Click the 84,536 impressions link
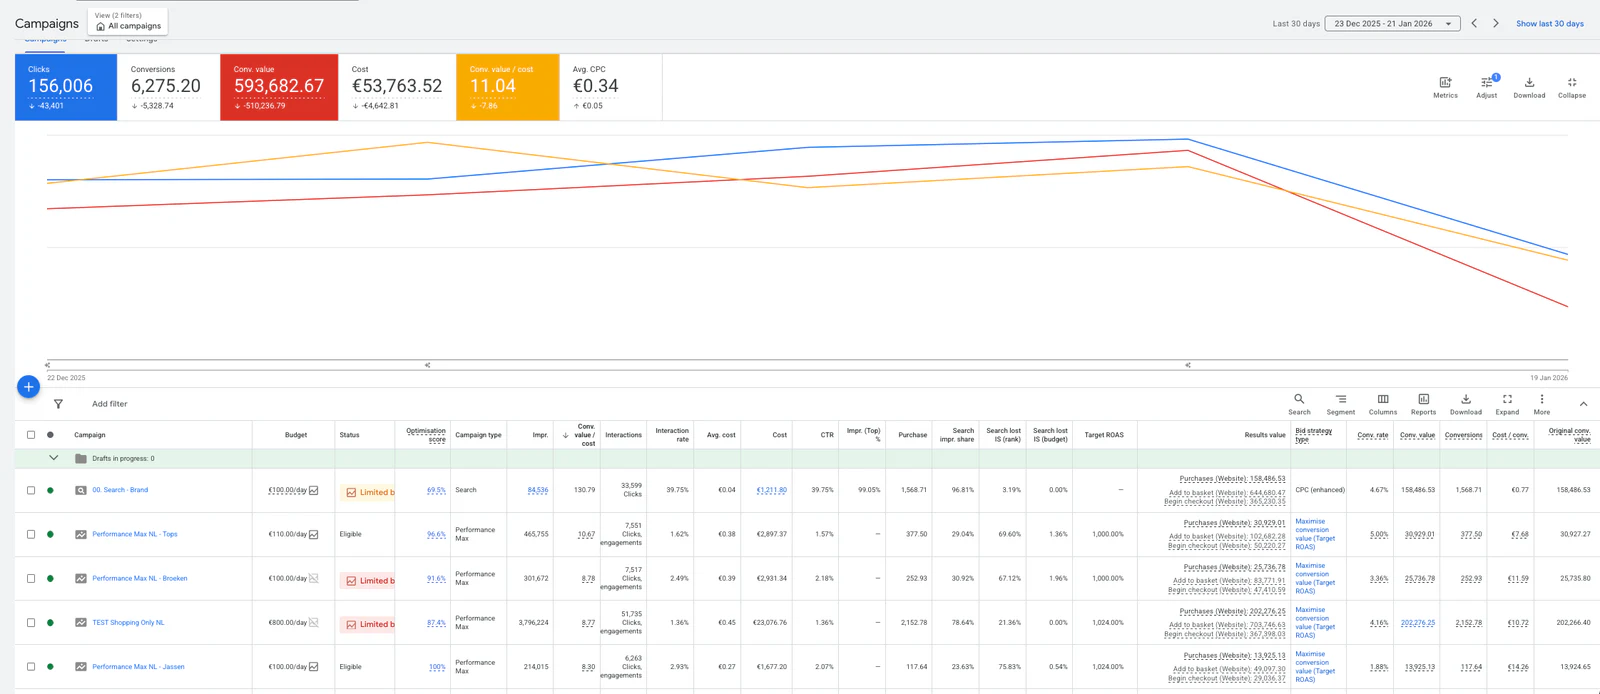The height and width of the screenshot is (694, 1600). (x=538, y=490)
